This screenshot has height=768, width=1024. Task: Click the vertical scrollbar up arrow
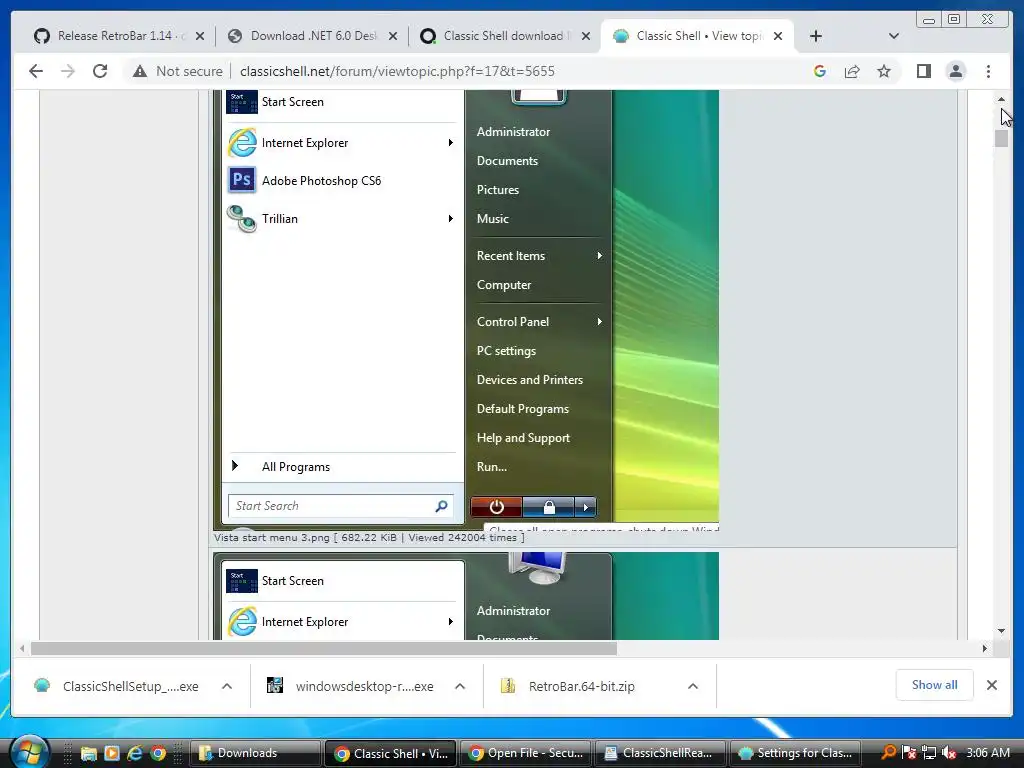tap(1001, 99)
